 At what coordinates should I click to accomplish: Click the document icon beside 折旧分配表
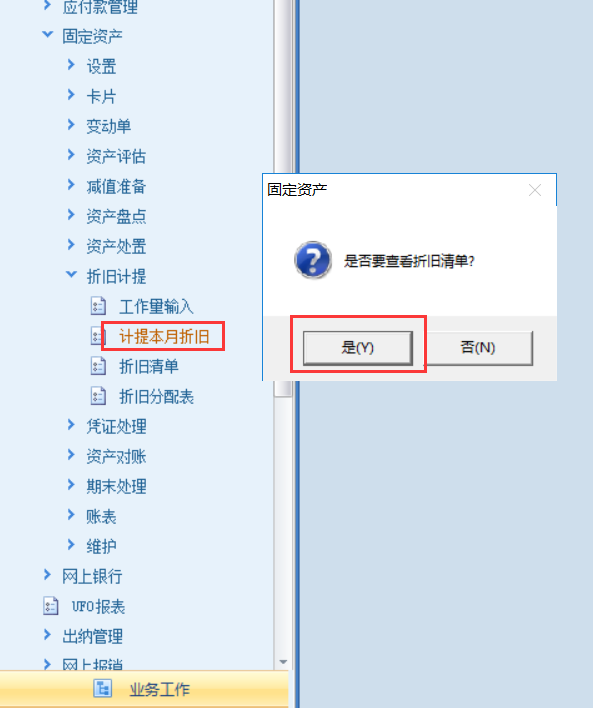click(x=98, y=396)
